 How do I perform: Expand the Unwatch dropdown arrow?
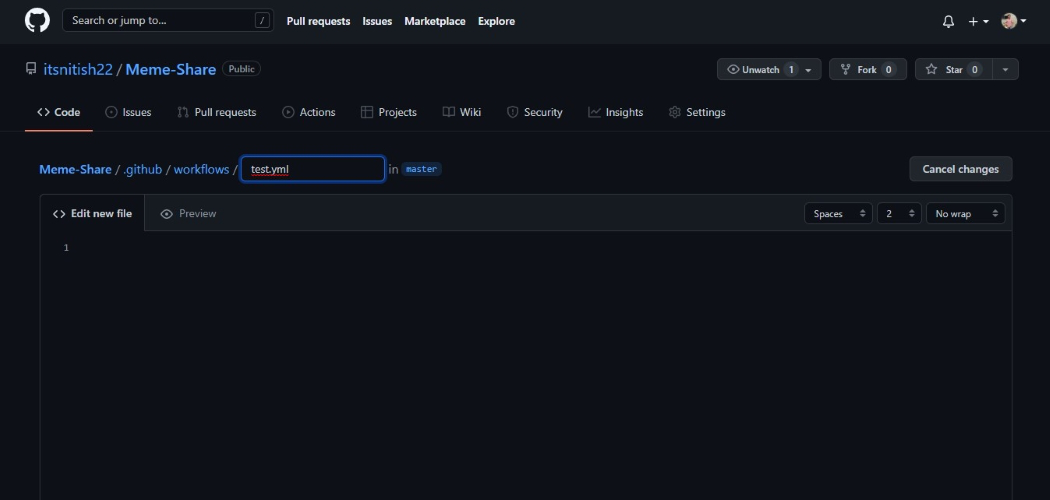tap(808, 70)
